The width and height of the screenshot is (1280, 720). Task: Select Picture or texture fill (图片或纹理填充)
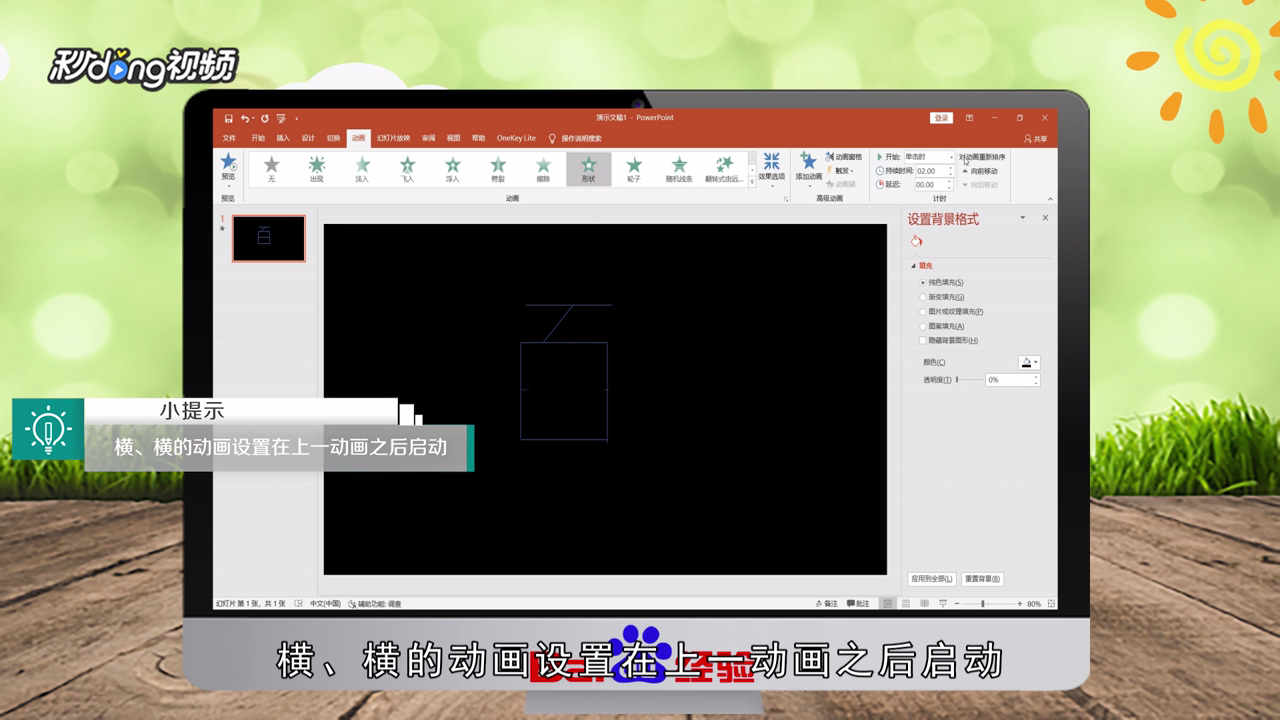tap(923, 311)
